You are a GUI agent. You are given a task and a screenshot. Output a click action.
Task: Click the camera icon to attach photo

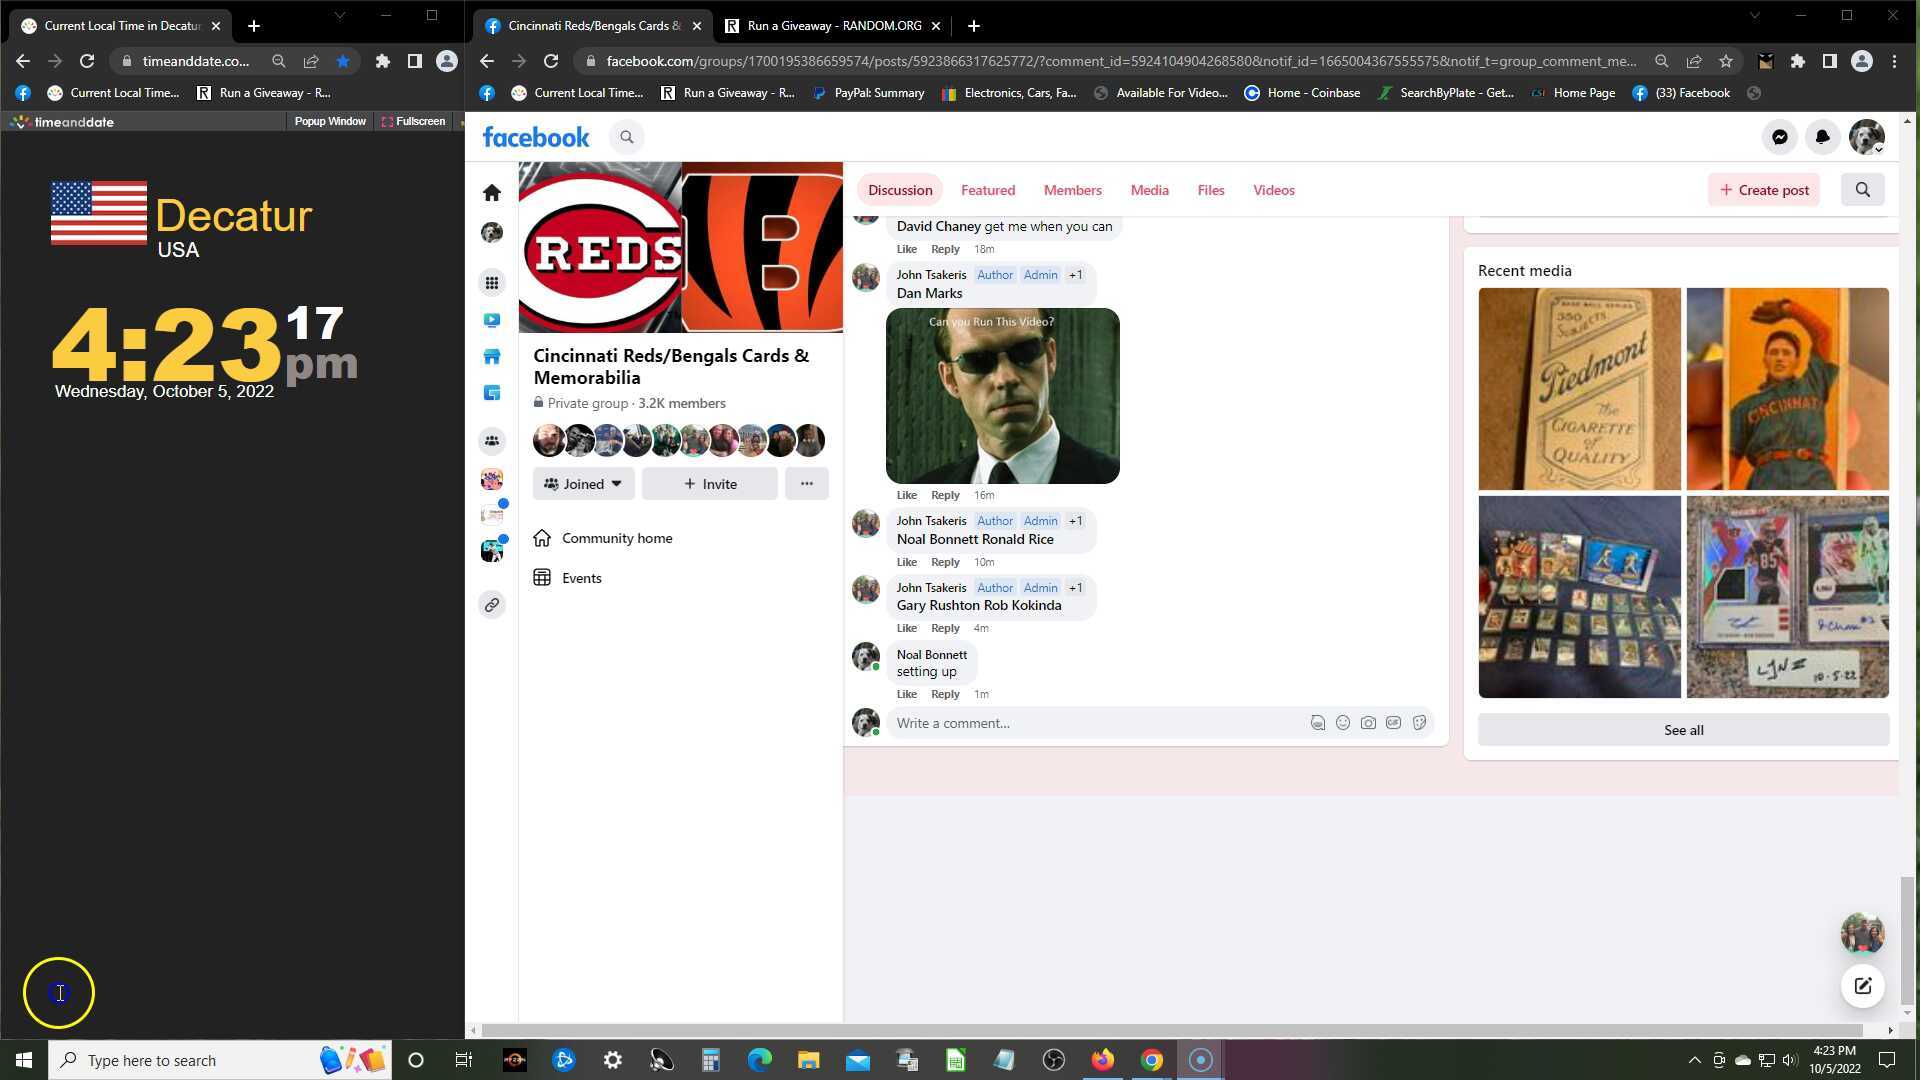[x=1368, y=723]
